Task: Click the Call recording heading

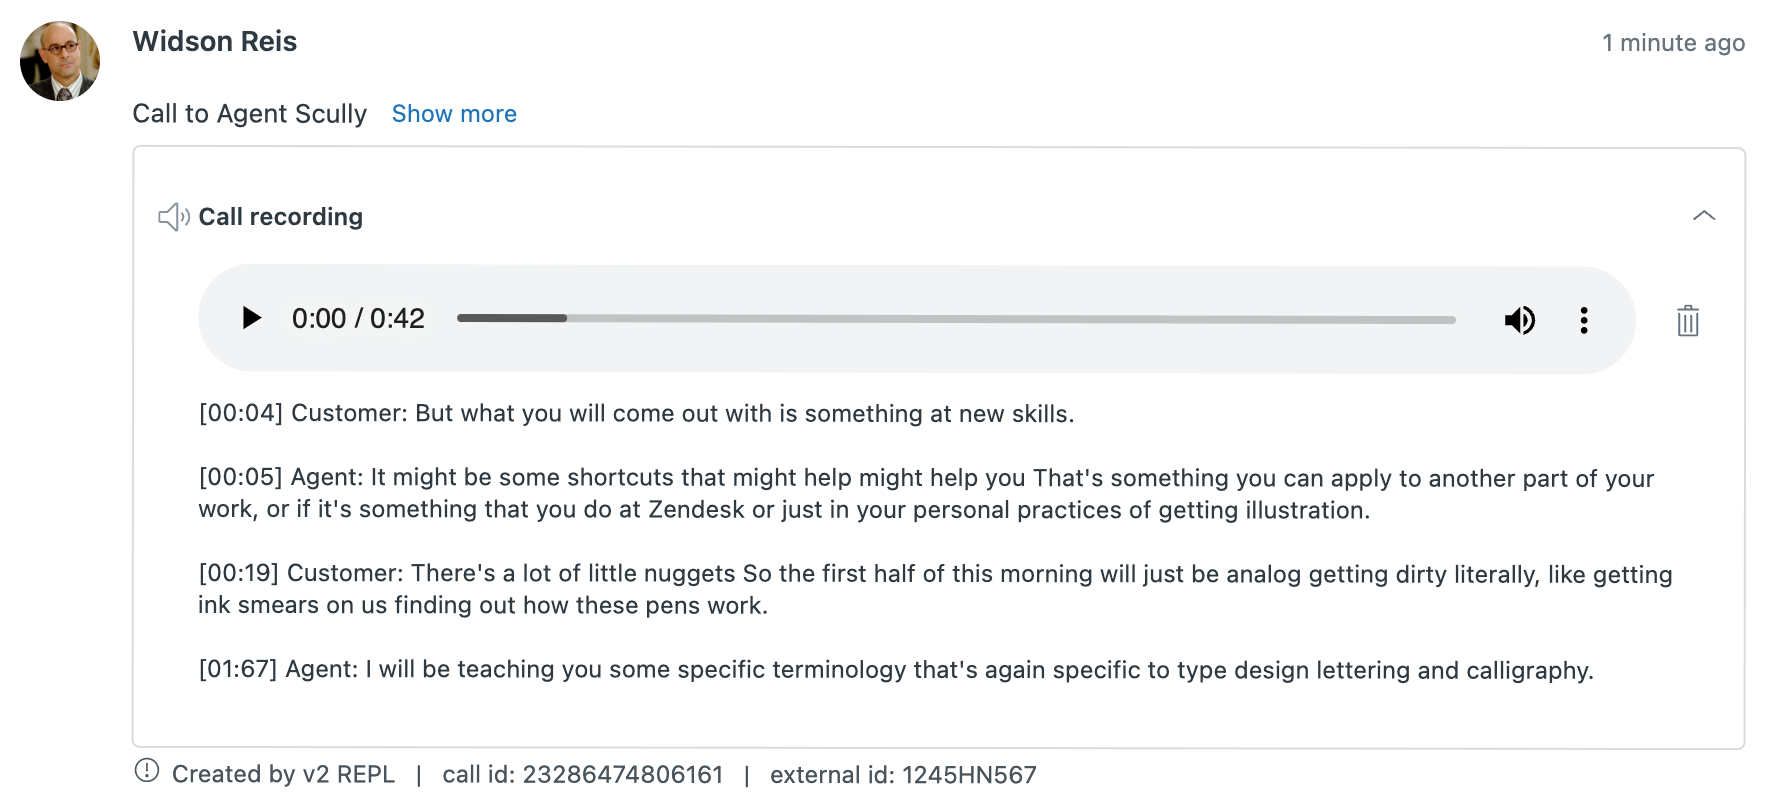Action: tap(281, 217)
